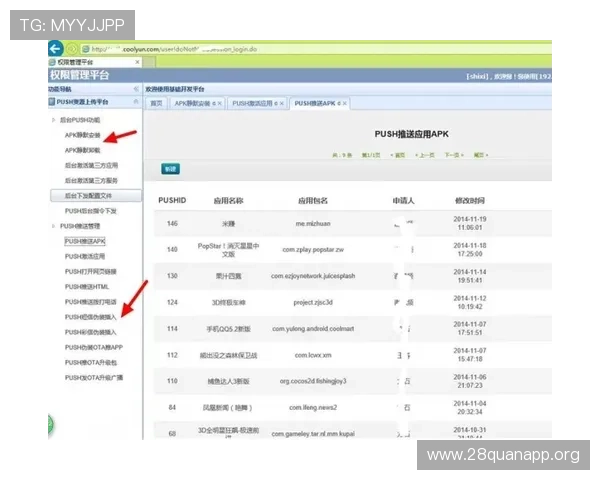Open the PUSH OTA升级广播 tree item
The width and height of the screenshot is (600, 480).
click(94, 378)
